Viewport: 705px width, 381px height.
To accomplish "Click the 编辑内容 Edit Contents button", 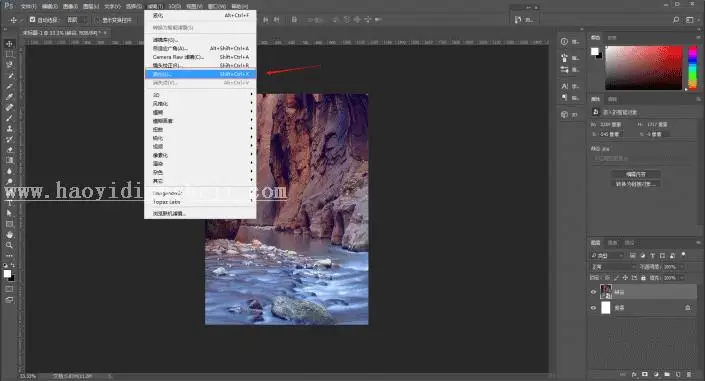I will (636, 174).
